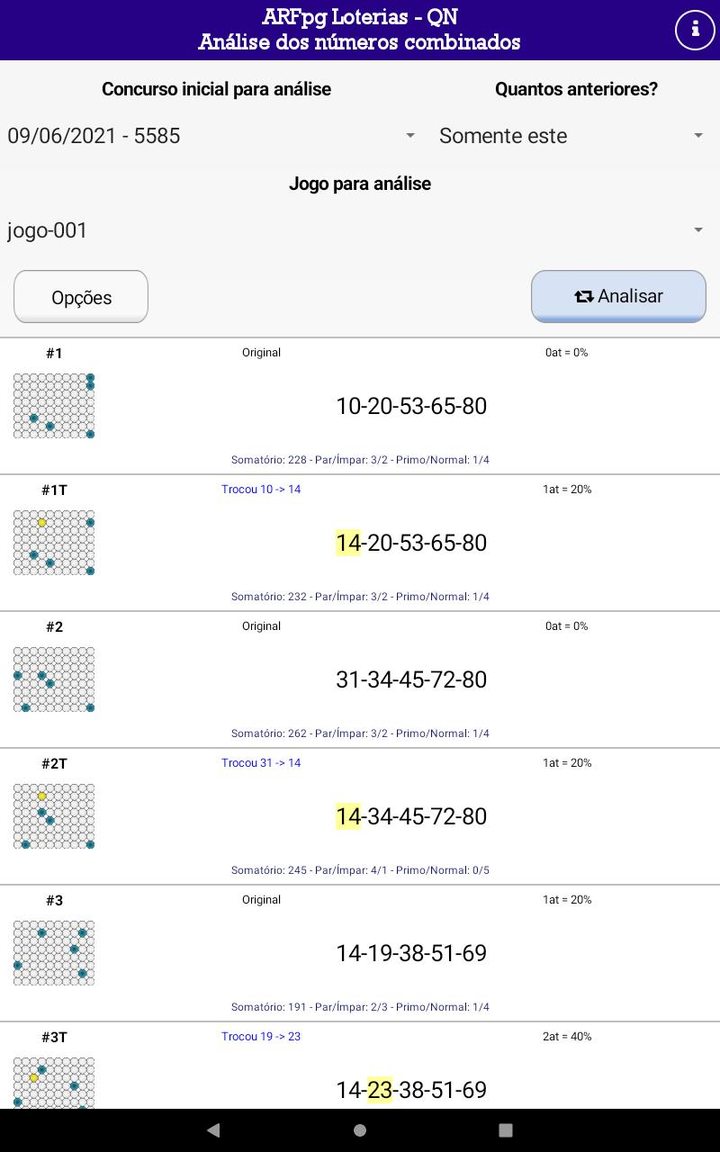Click the number grid thumbnail for #1
The width and height of the screenshot is (720, 1152).
[54, 406]
